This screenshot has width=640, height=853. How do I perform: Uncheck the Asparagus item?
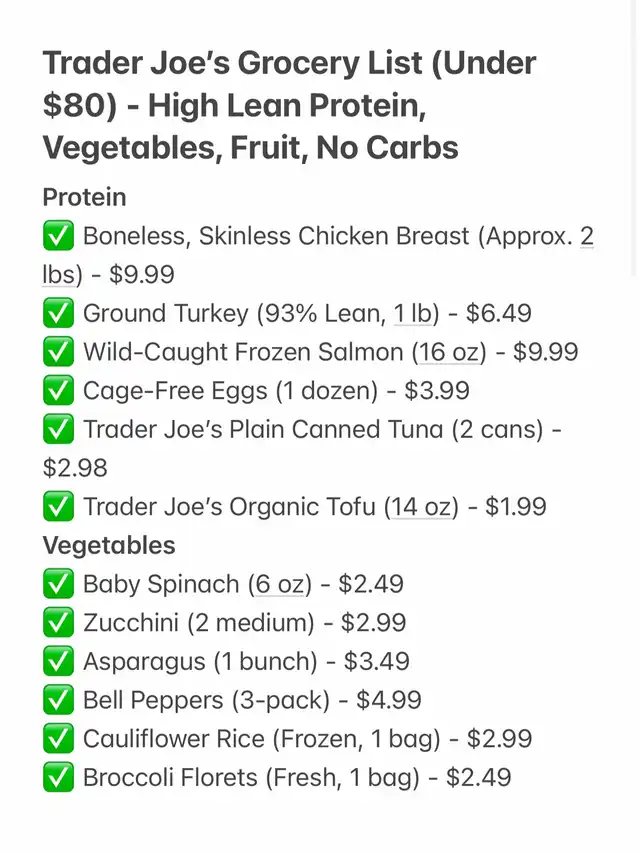click(x=57, y=662)
